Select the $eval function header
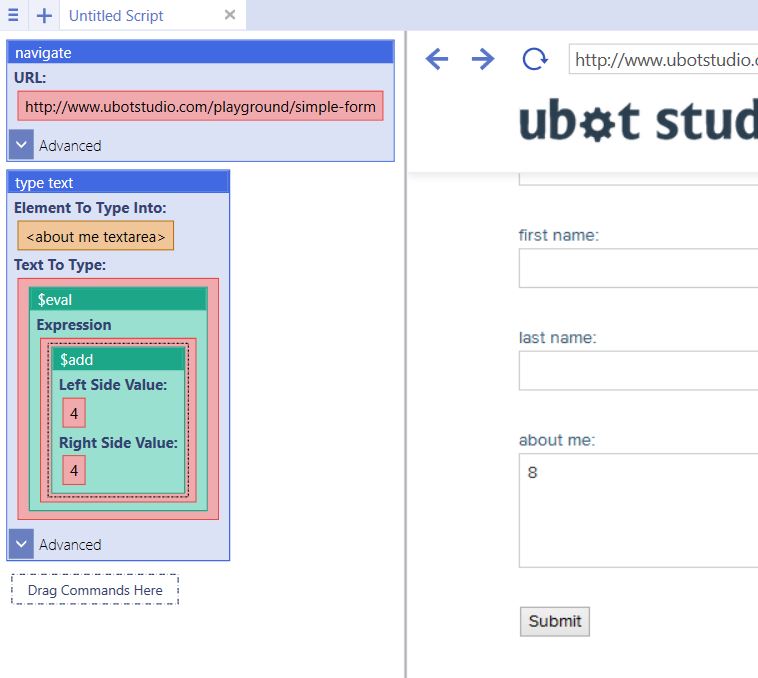758x678 pixels. point(118,300)
